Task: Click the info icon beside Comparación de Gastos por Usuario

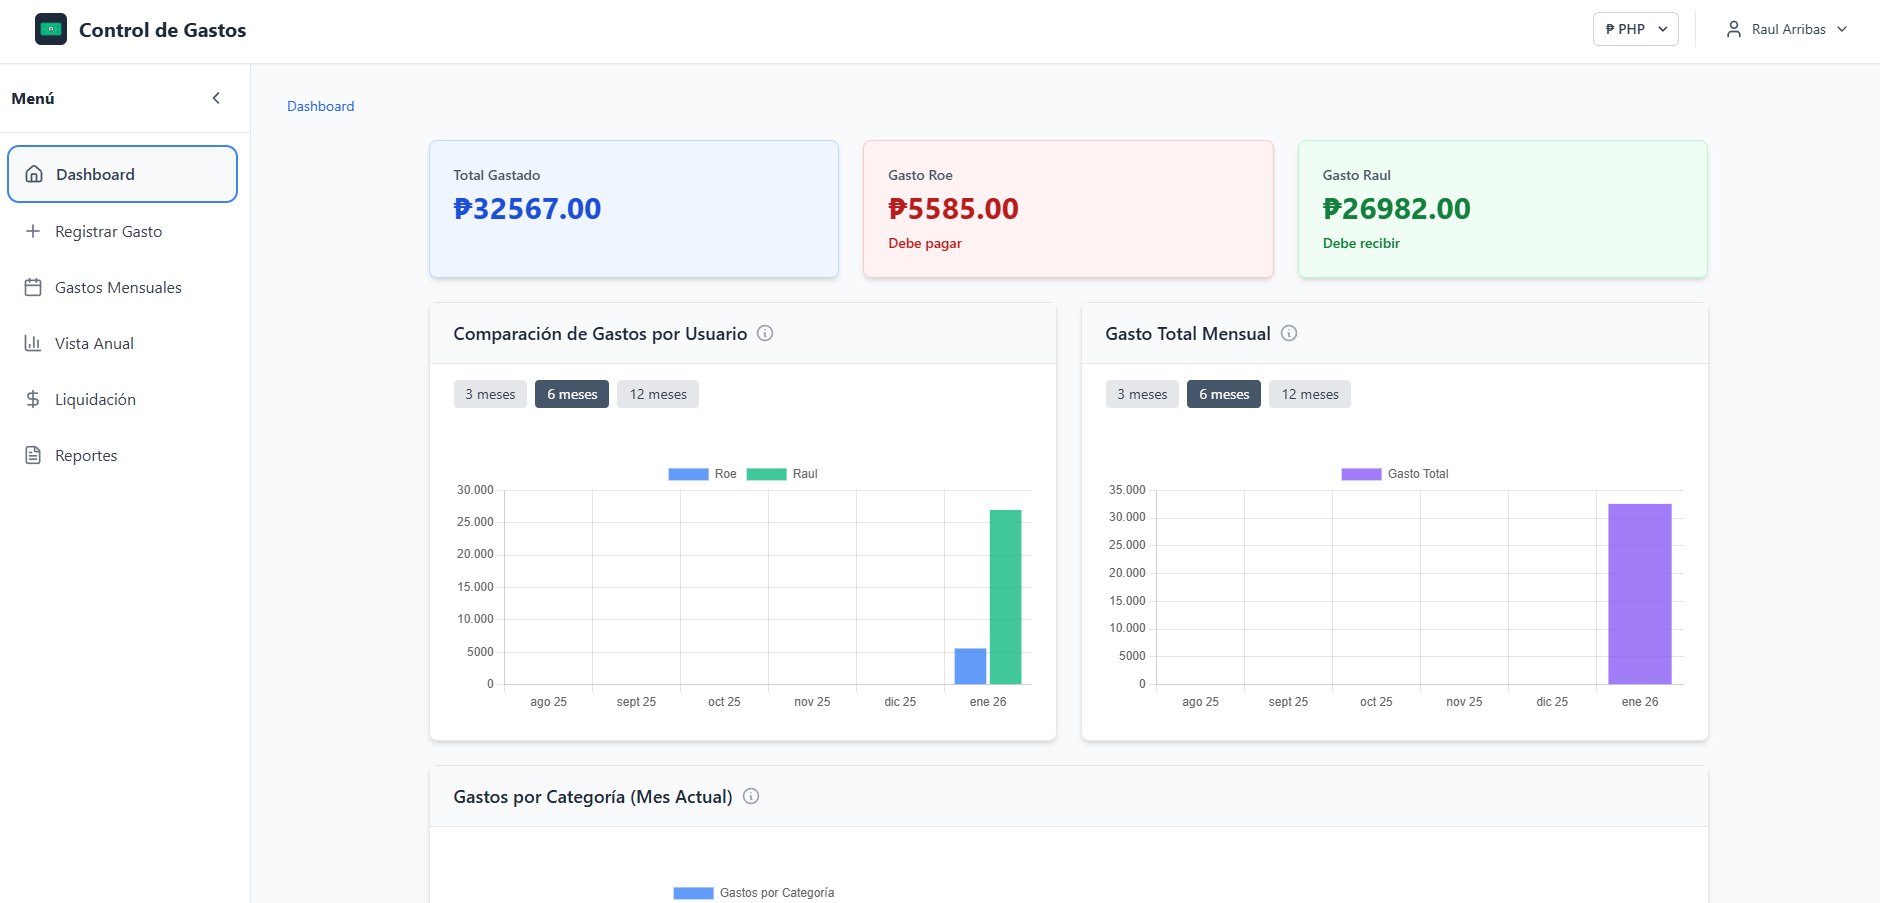Action: 765,333
